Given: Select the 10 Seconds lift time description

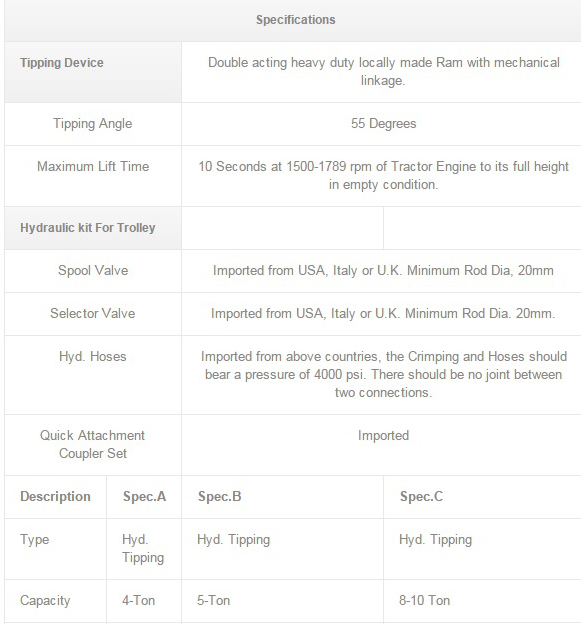Looking at the screenshot, I should pyautogui.click(x=383, y=176).
